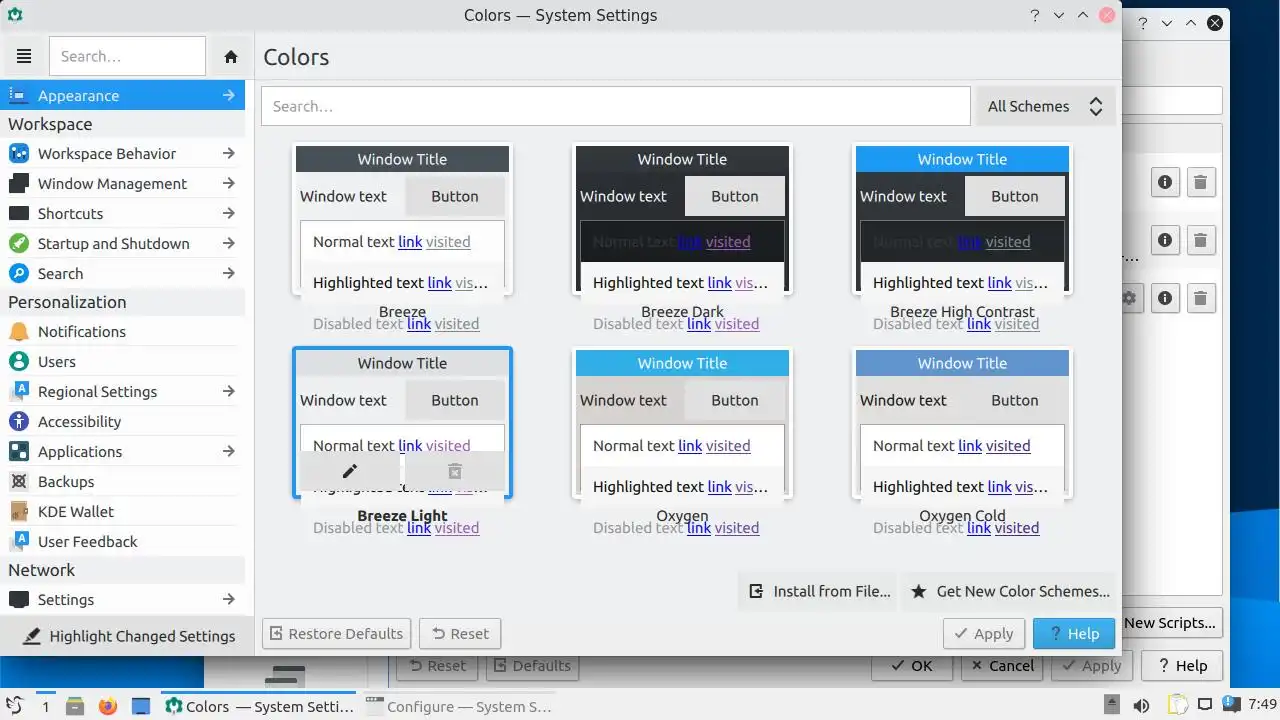Select the Breeze Dark color scheme preview
Image resolution: width=1280 pixels, height=720 pixels.
[x=682, y=220]
